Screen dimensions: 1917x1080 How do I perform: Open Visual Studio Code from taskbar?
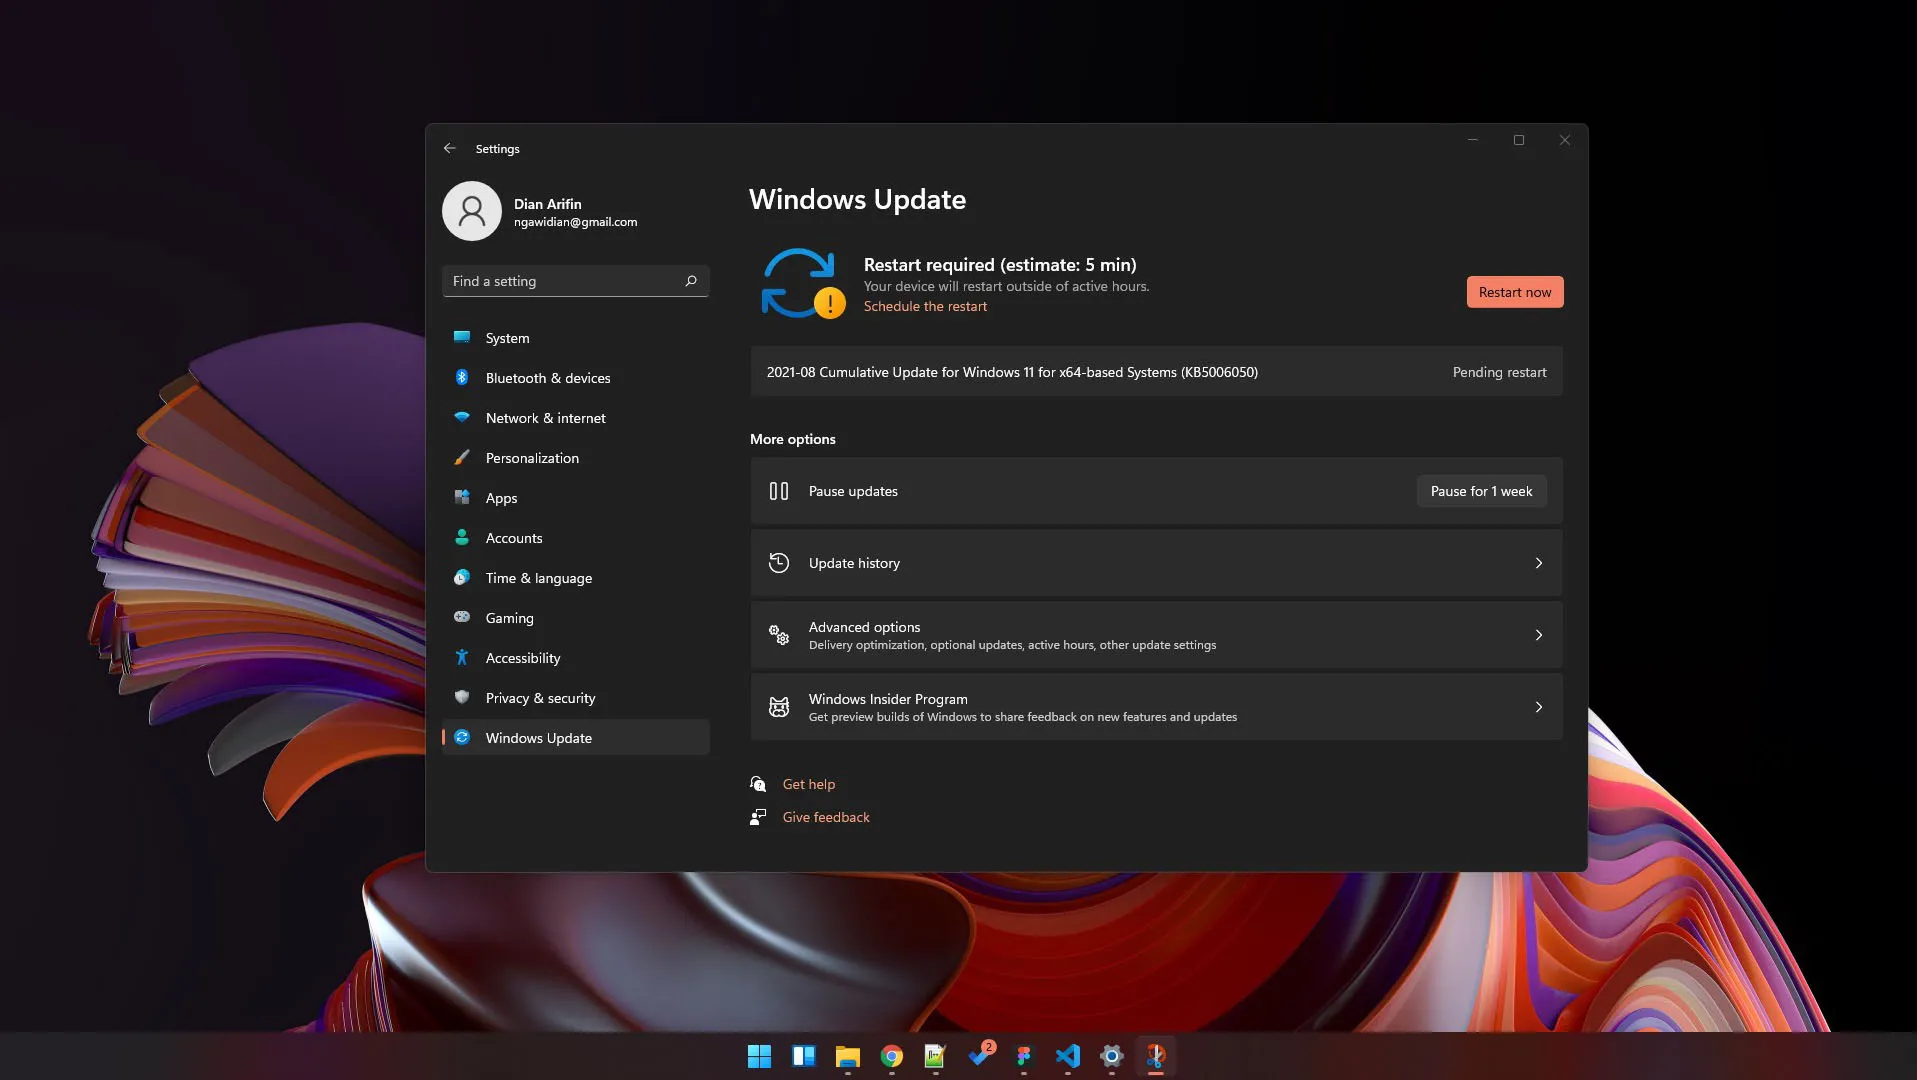(x=1067, y=1056)
